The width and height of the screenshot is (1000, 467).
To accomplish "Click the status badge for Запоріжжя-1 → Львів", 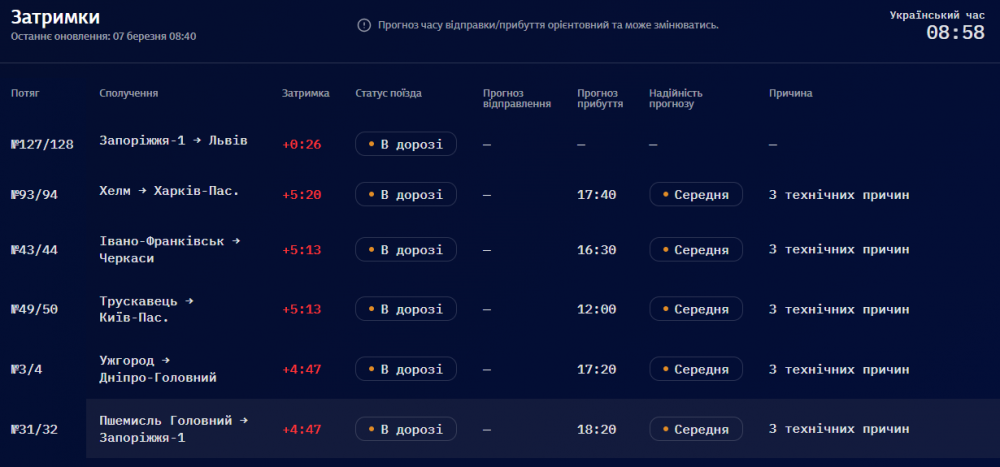I will point(406,144).
